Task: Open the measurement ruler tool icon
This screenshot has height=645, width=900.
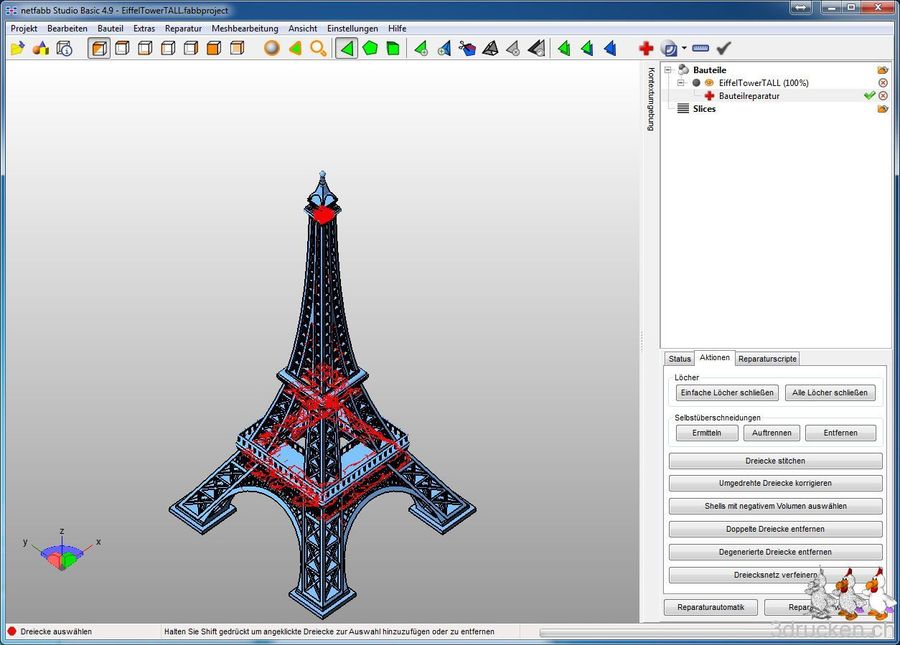Action: [x=700, y=47]
